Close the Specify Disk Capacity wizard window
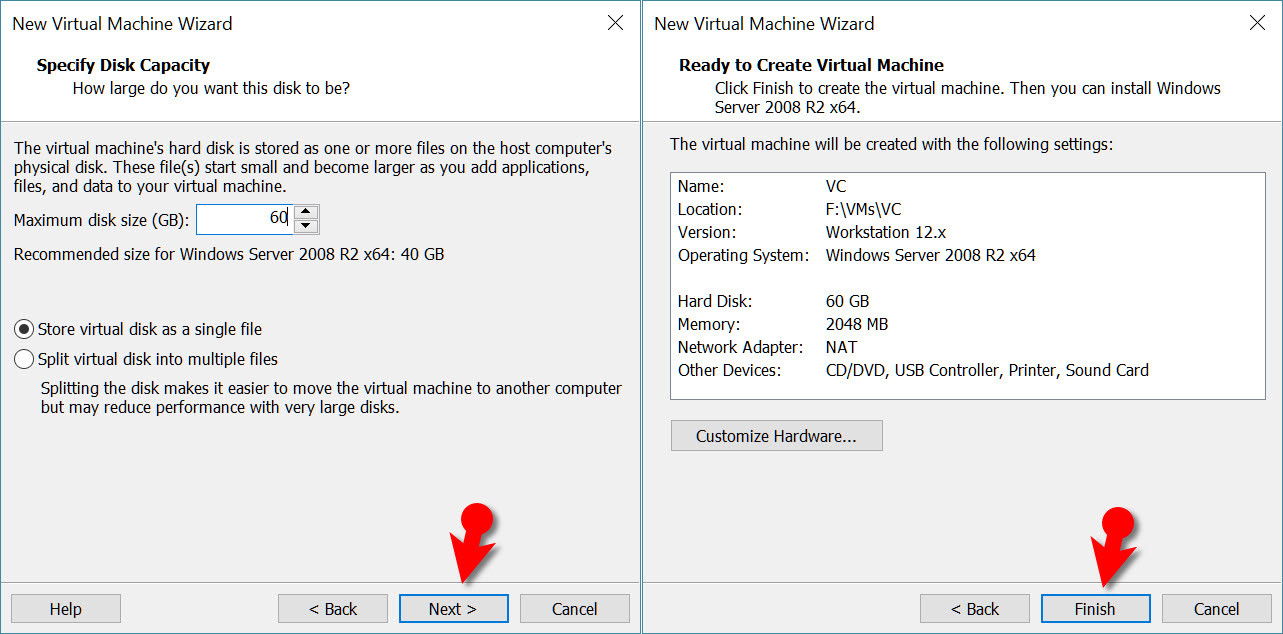 tap(616, 22)
